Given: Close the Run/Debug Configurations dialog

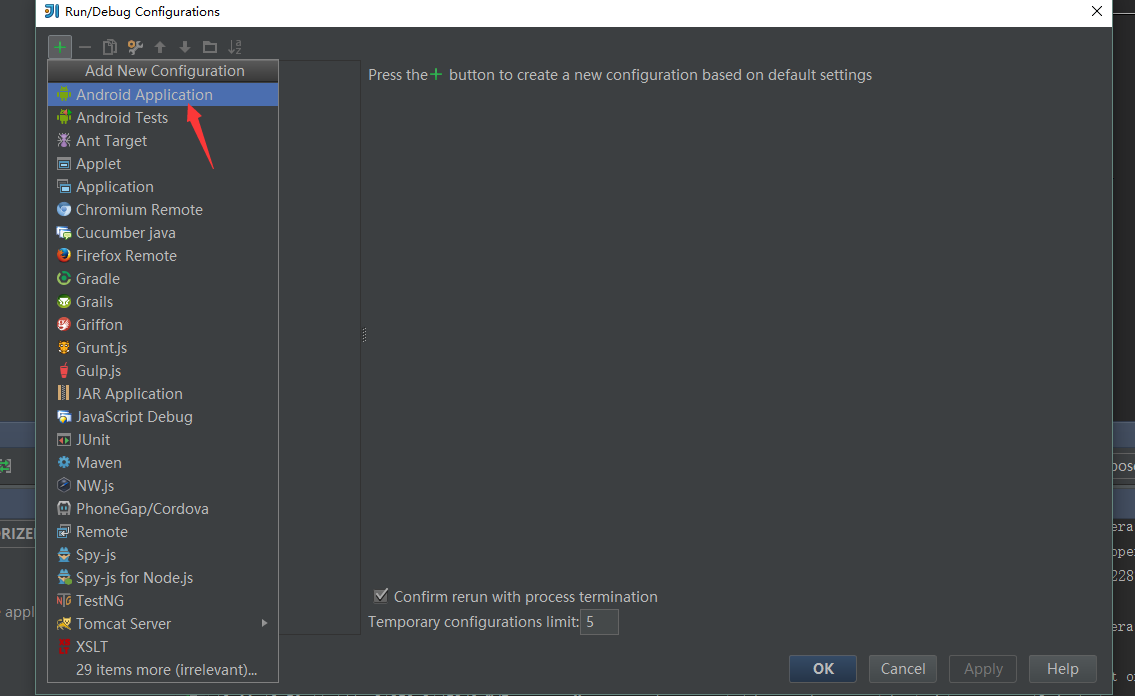Looking at the screenshot, I should 1097,12.
